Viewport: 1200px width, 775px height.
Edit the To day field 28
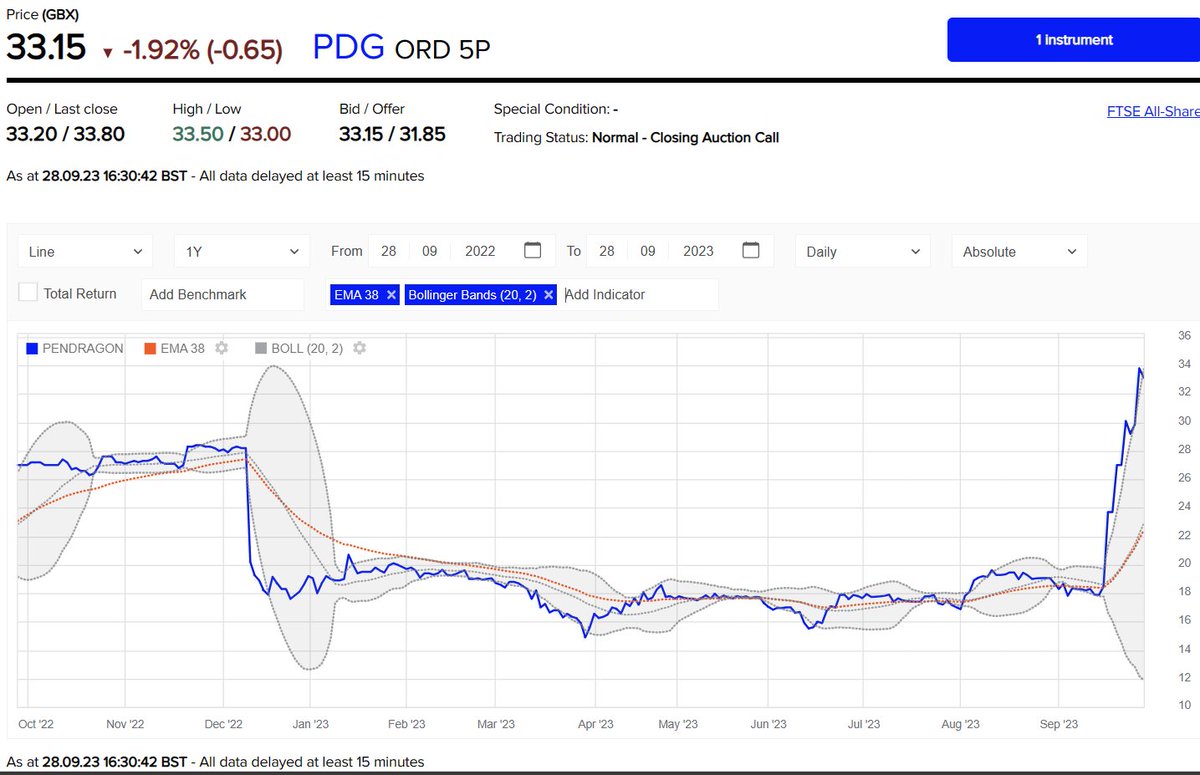(x=607, y=251)
